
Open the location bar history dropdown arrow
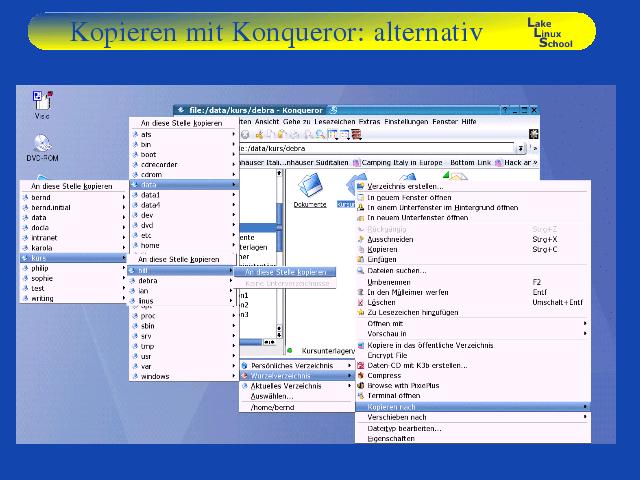520,149
